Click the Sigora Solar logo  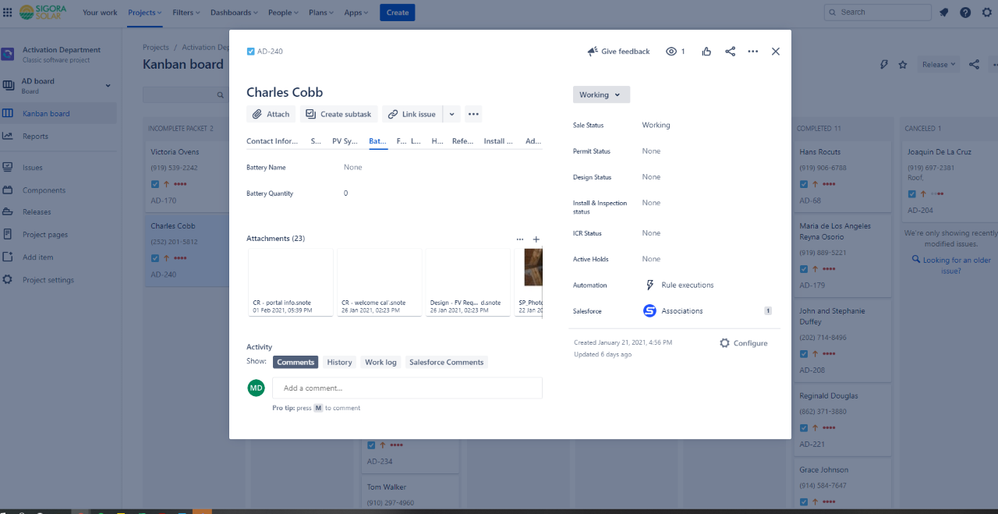click(43, 12)
